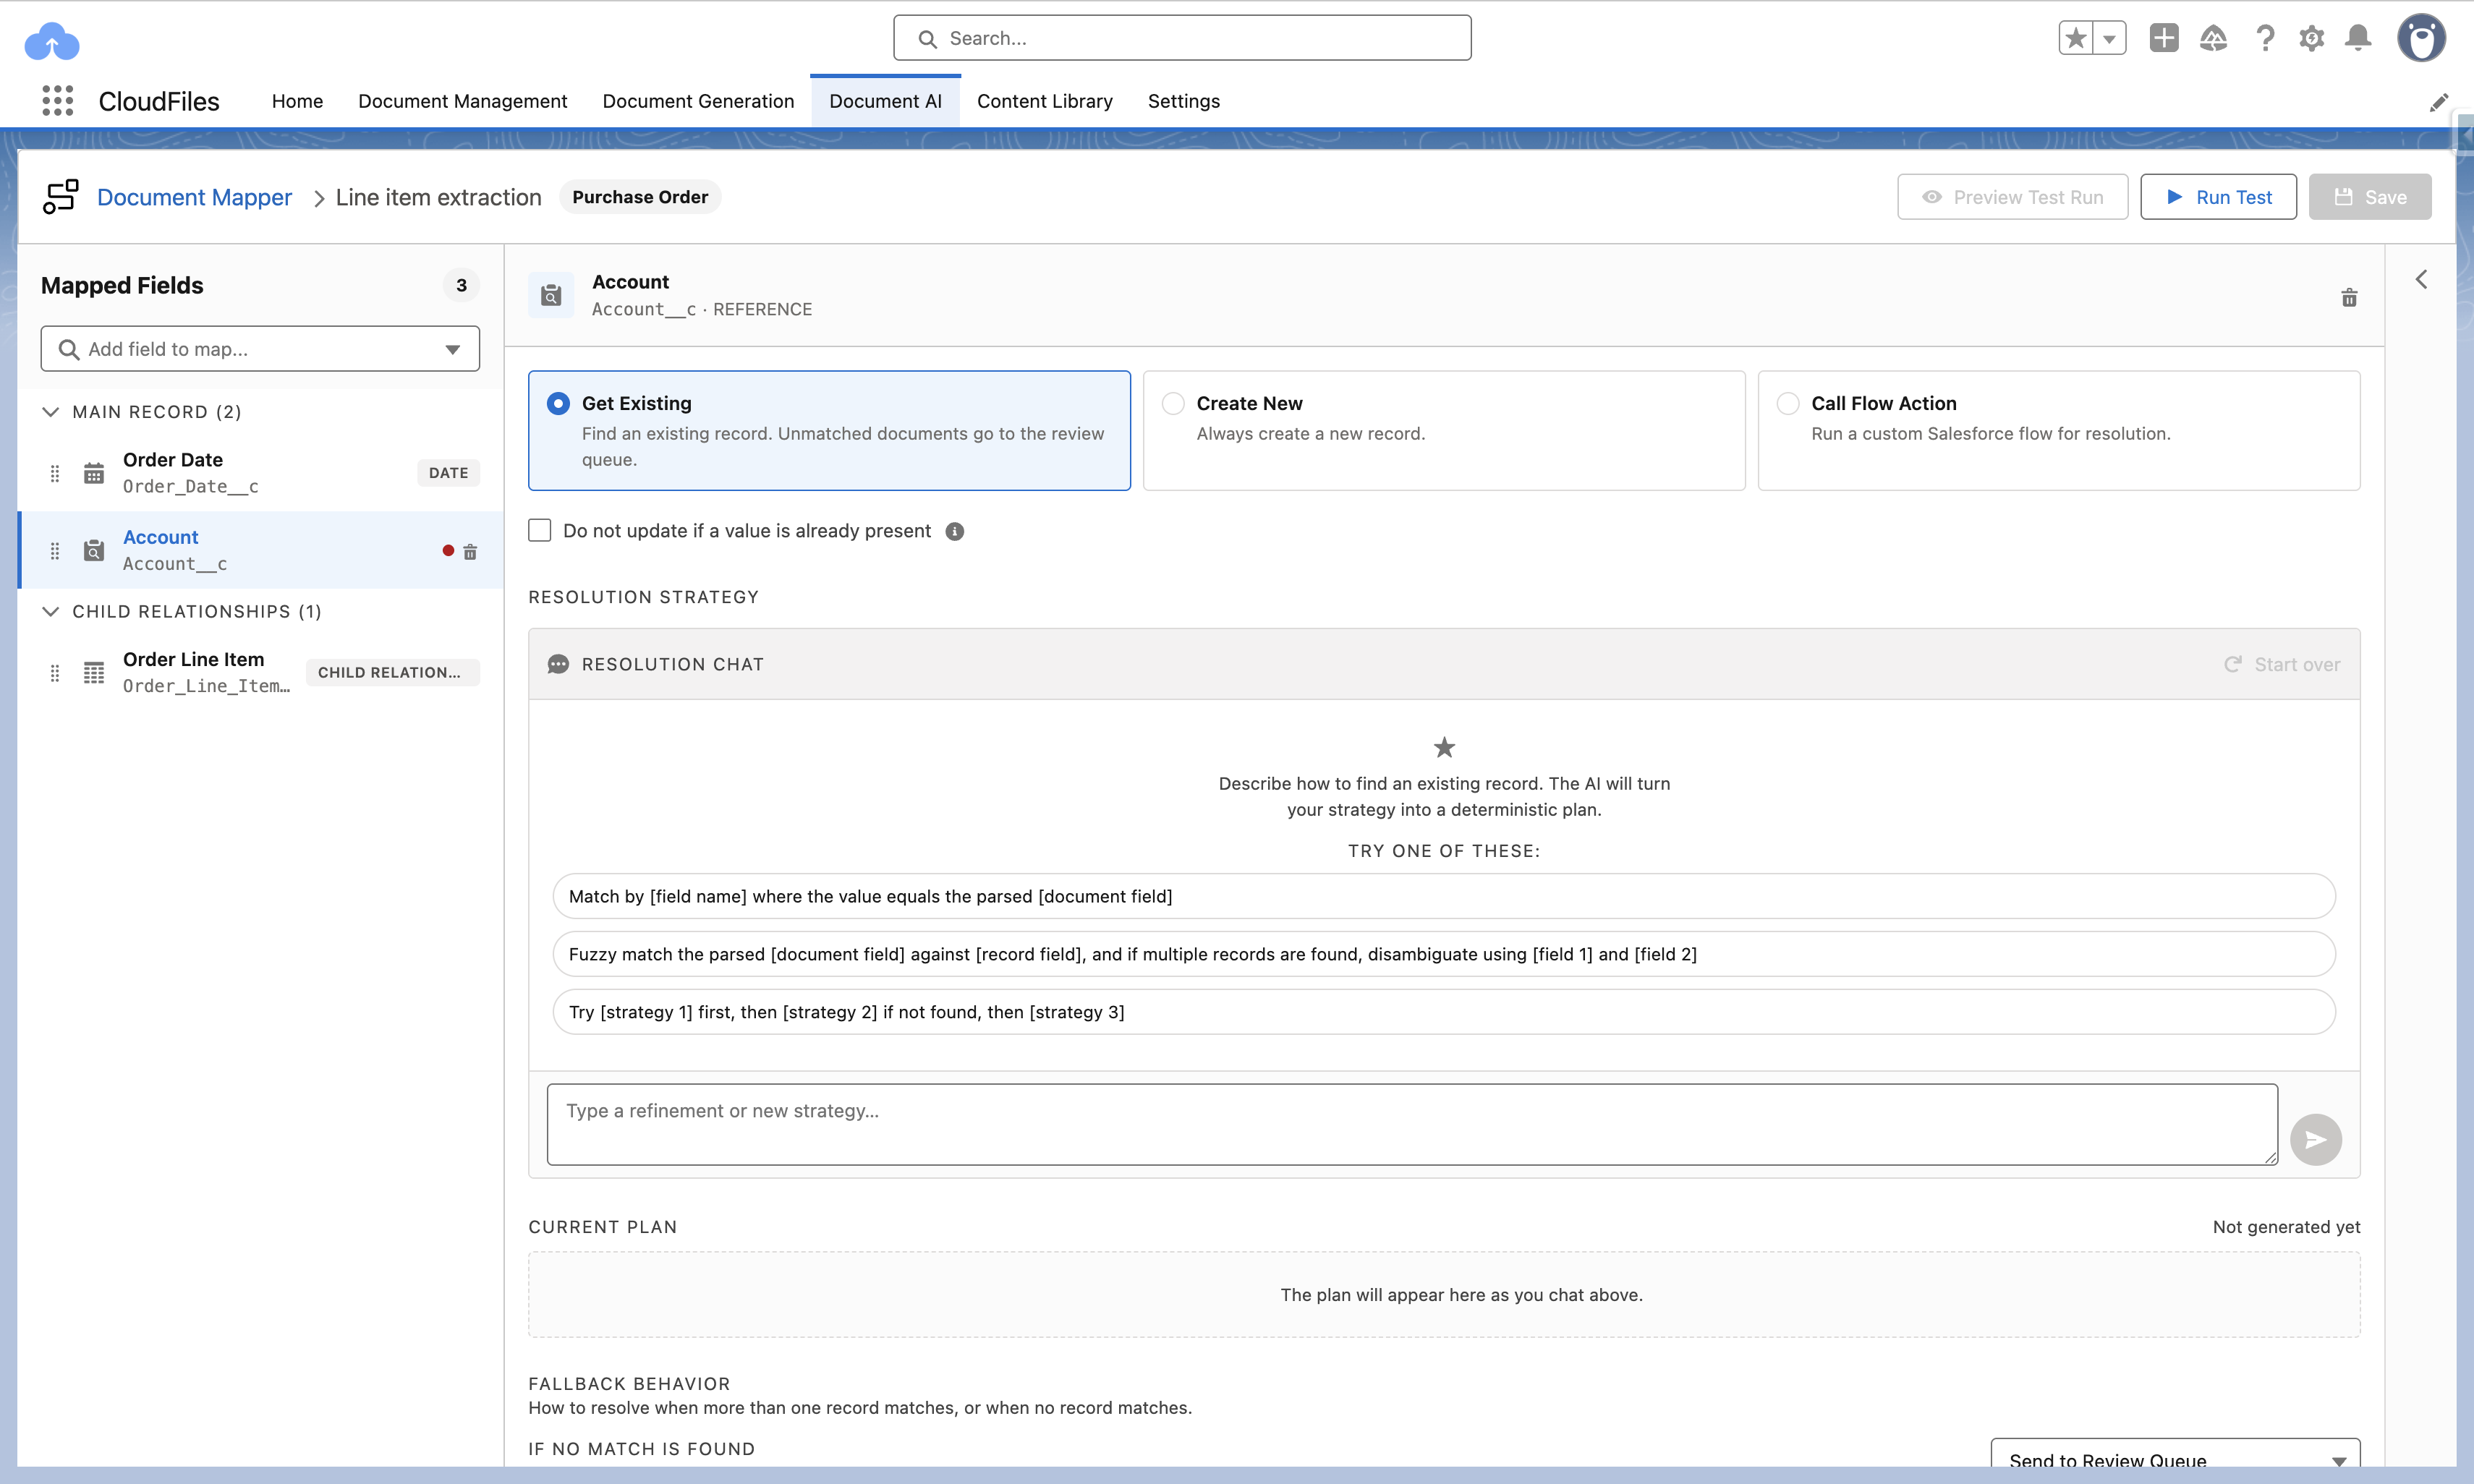Screen dimensions: 2474x1484
Task: Collapse the CHILD RELATIONSHIPS section
Action: tap(51, 611)
